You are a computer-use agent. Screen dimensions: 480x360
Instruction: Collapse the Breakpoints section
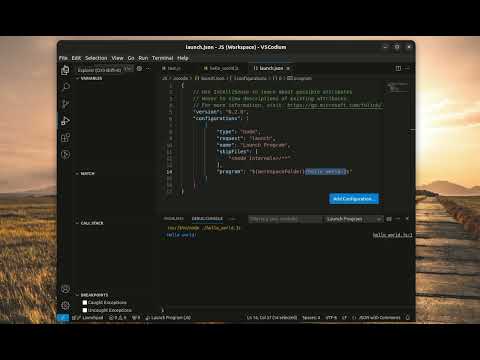92,295
